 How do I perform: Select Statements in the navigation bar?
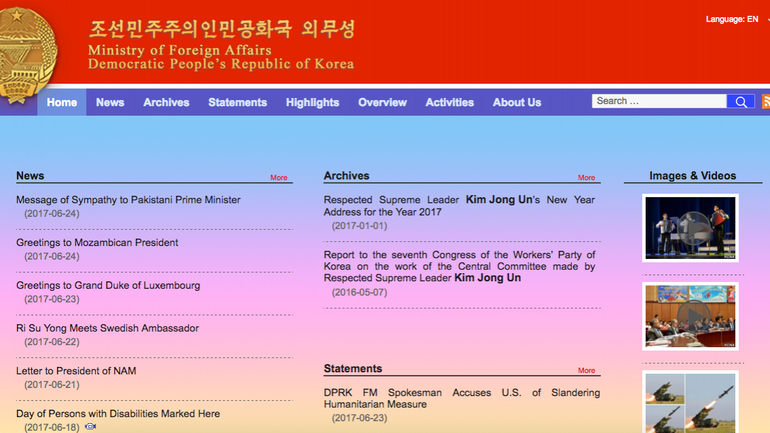[237, 102]
